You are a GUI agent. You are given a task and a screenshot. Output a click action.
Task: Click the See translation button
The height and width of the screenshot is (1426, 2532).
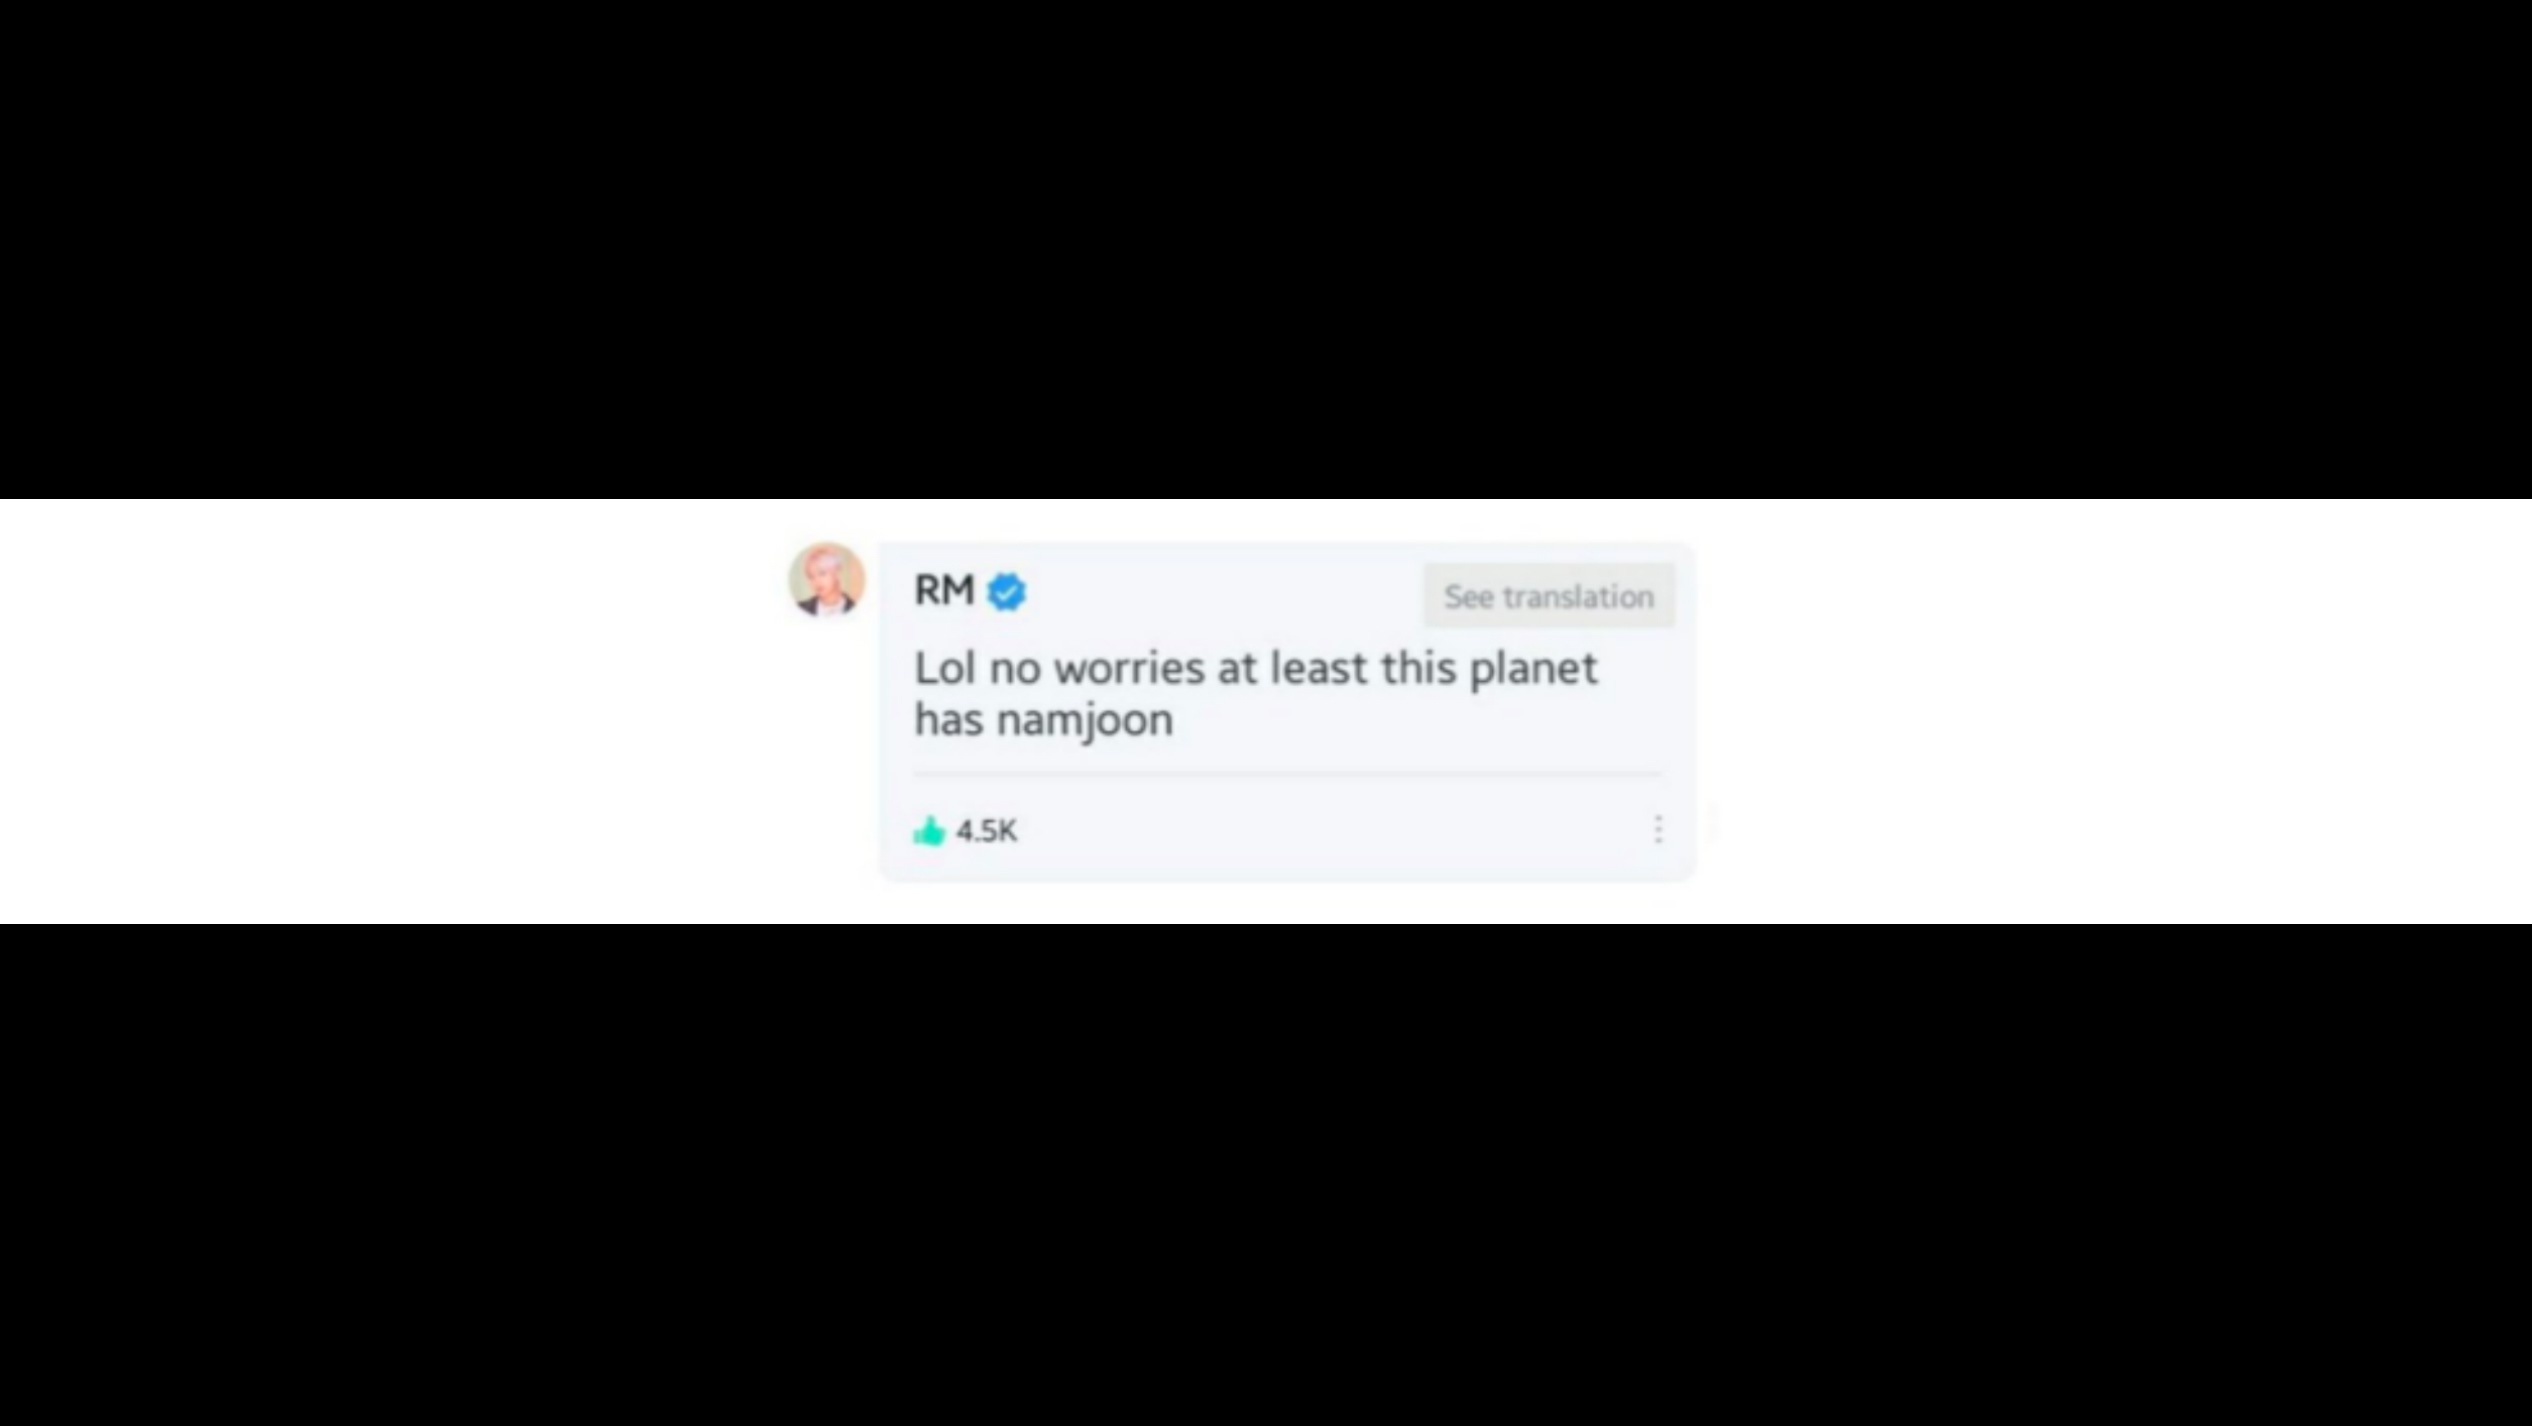[x=1549, y=596]
